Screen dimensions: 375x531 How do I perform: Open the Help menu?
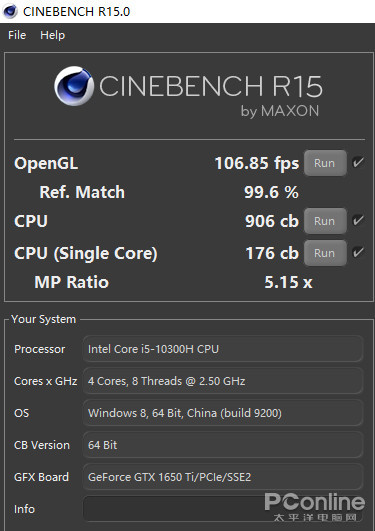pyautogui.click(x=53, y=35)
